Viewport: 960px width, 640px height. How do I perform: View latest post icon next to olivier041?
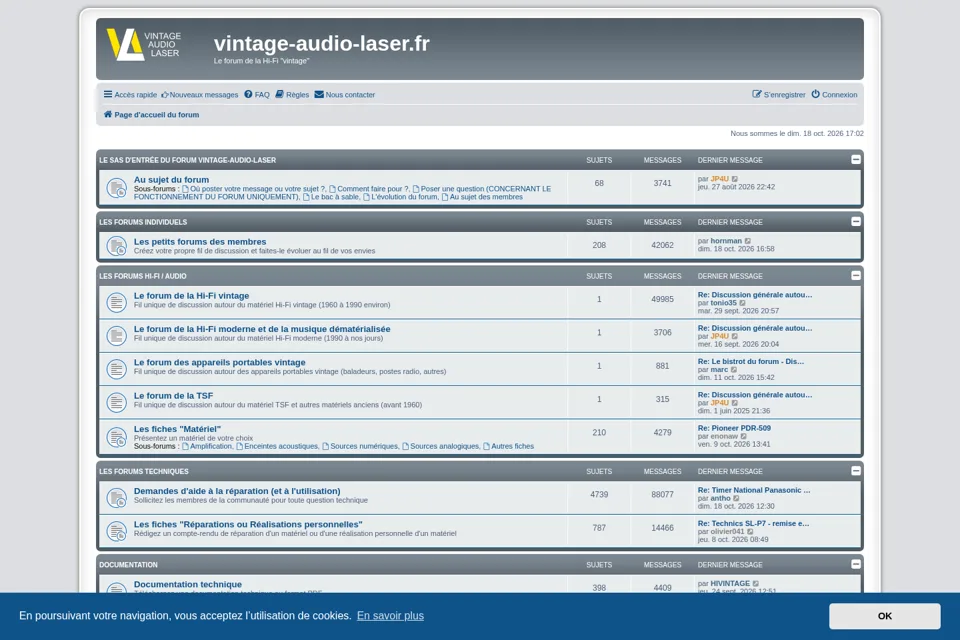coord(750,532)
